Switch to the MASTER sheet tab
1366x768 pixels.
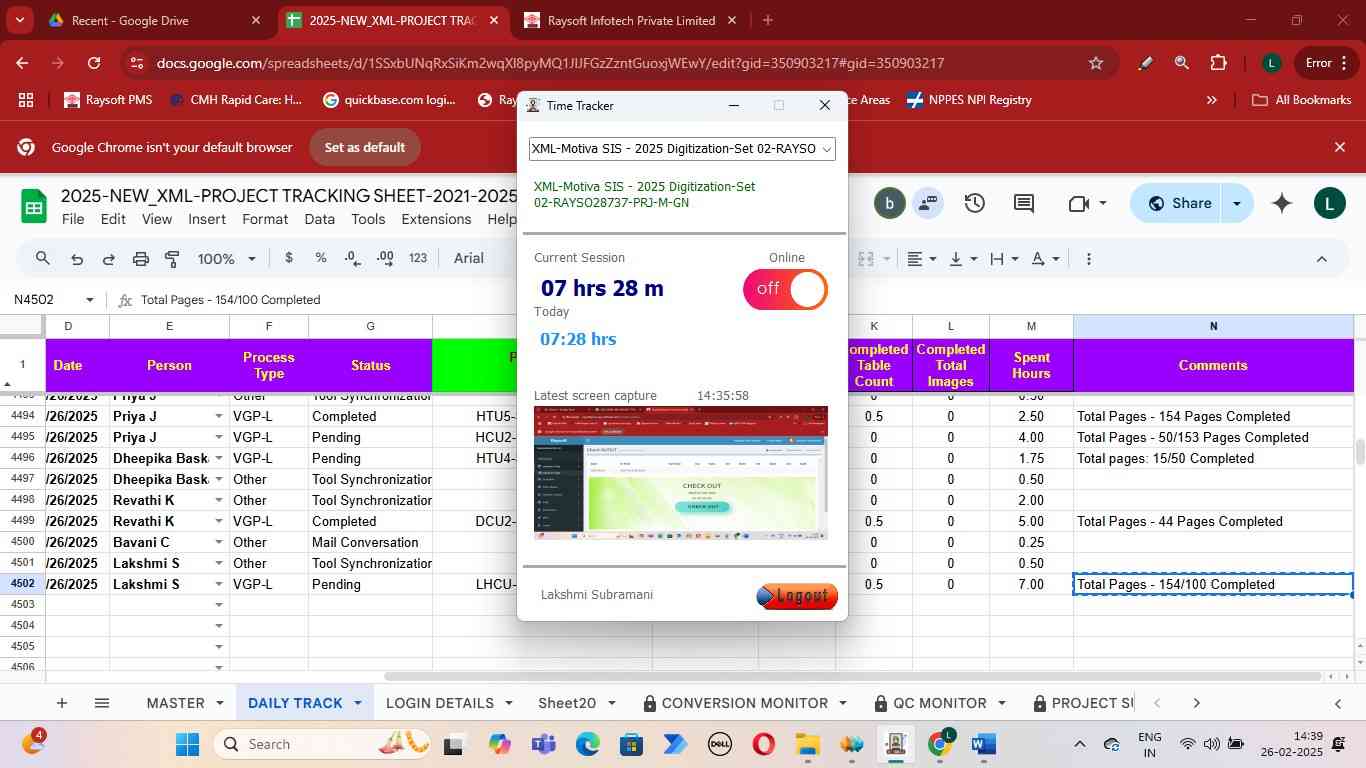tap(176, 703)
